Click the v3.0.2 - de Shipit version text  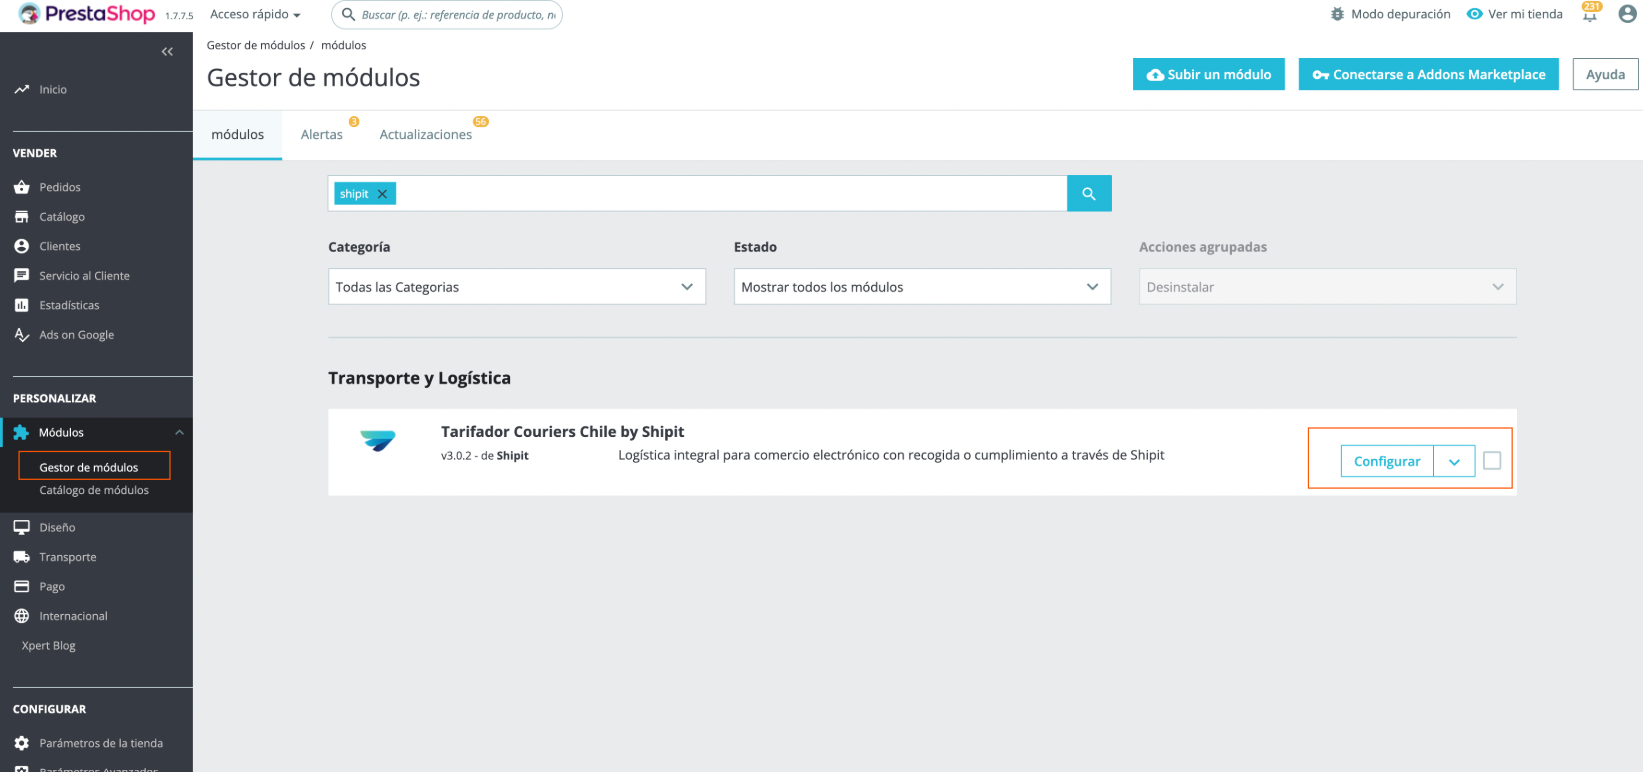coord(485,456)
